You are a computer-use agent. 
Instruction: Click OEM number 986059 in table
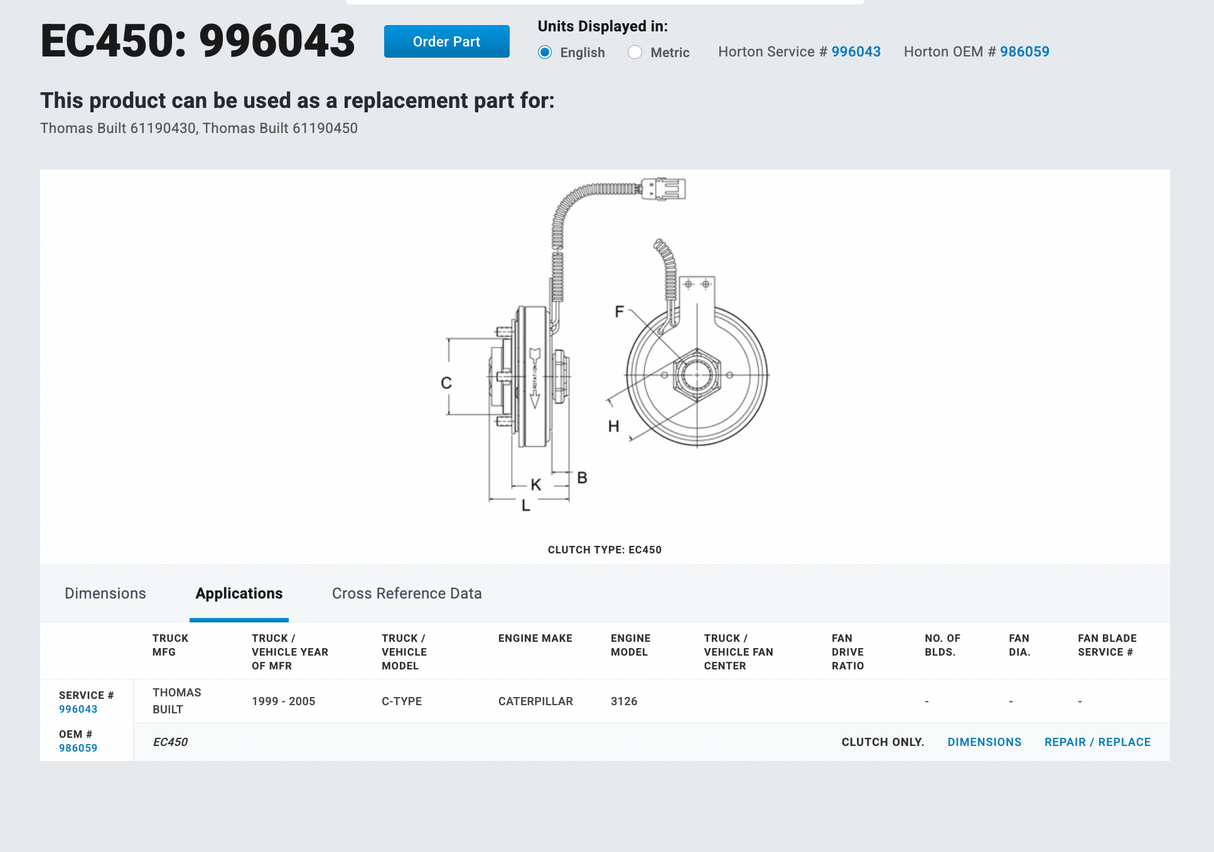(x=78, y=748)
